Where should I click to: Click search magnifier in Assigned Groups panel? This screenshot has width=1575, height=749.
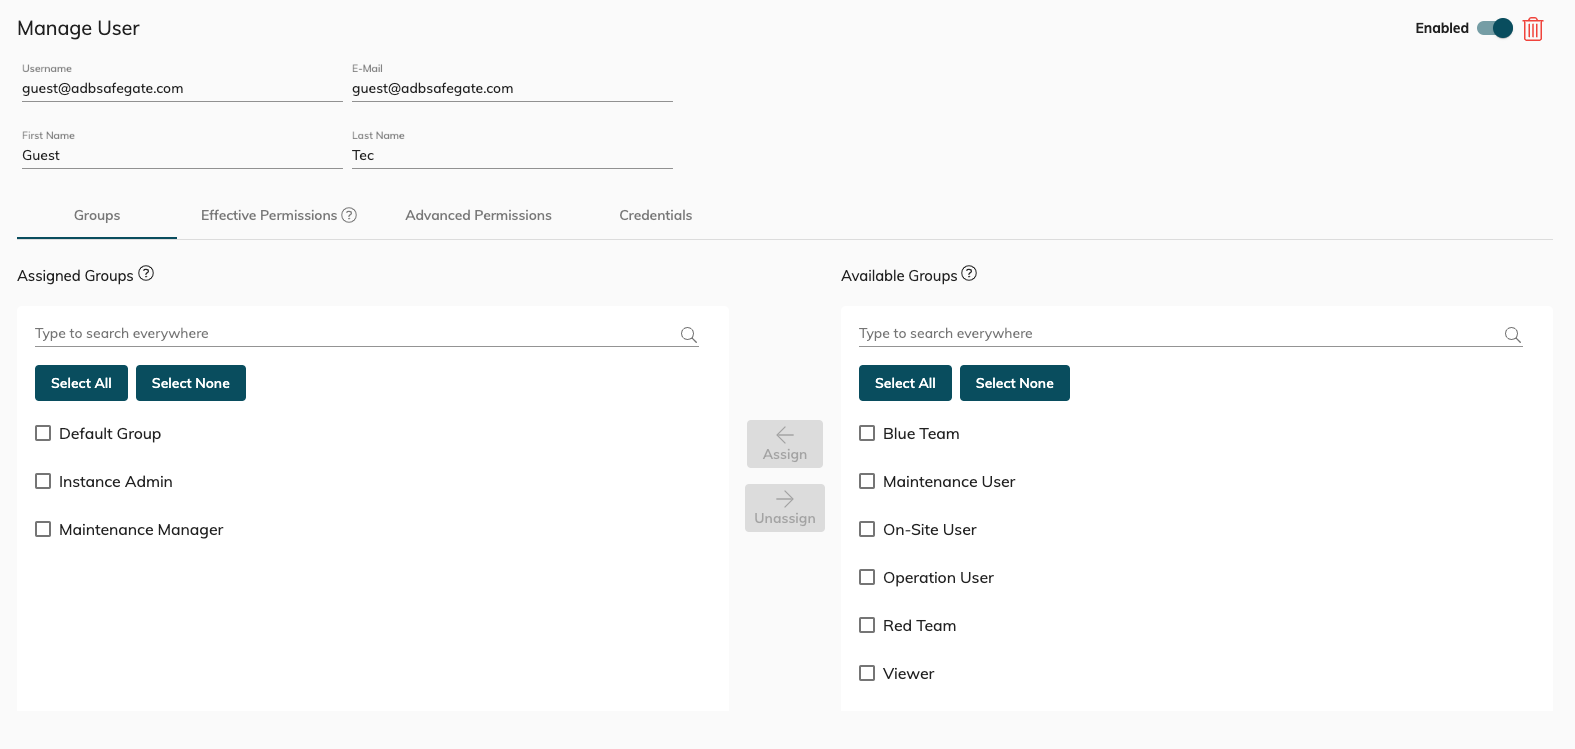coord(689,335)
